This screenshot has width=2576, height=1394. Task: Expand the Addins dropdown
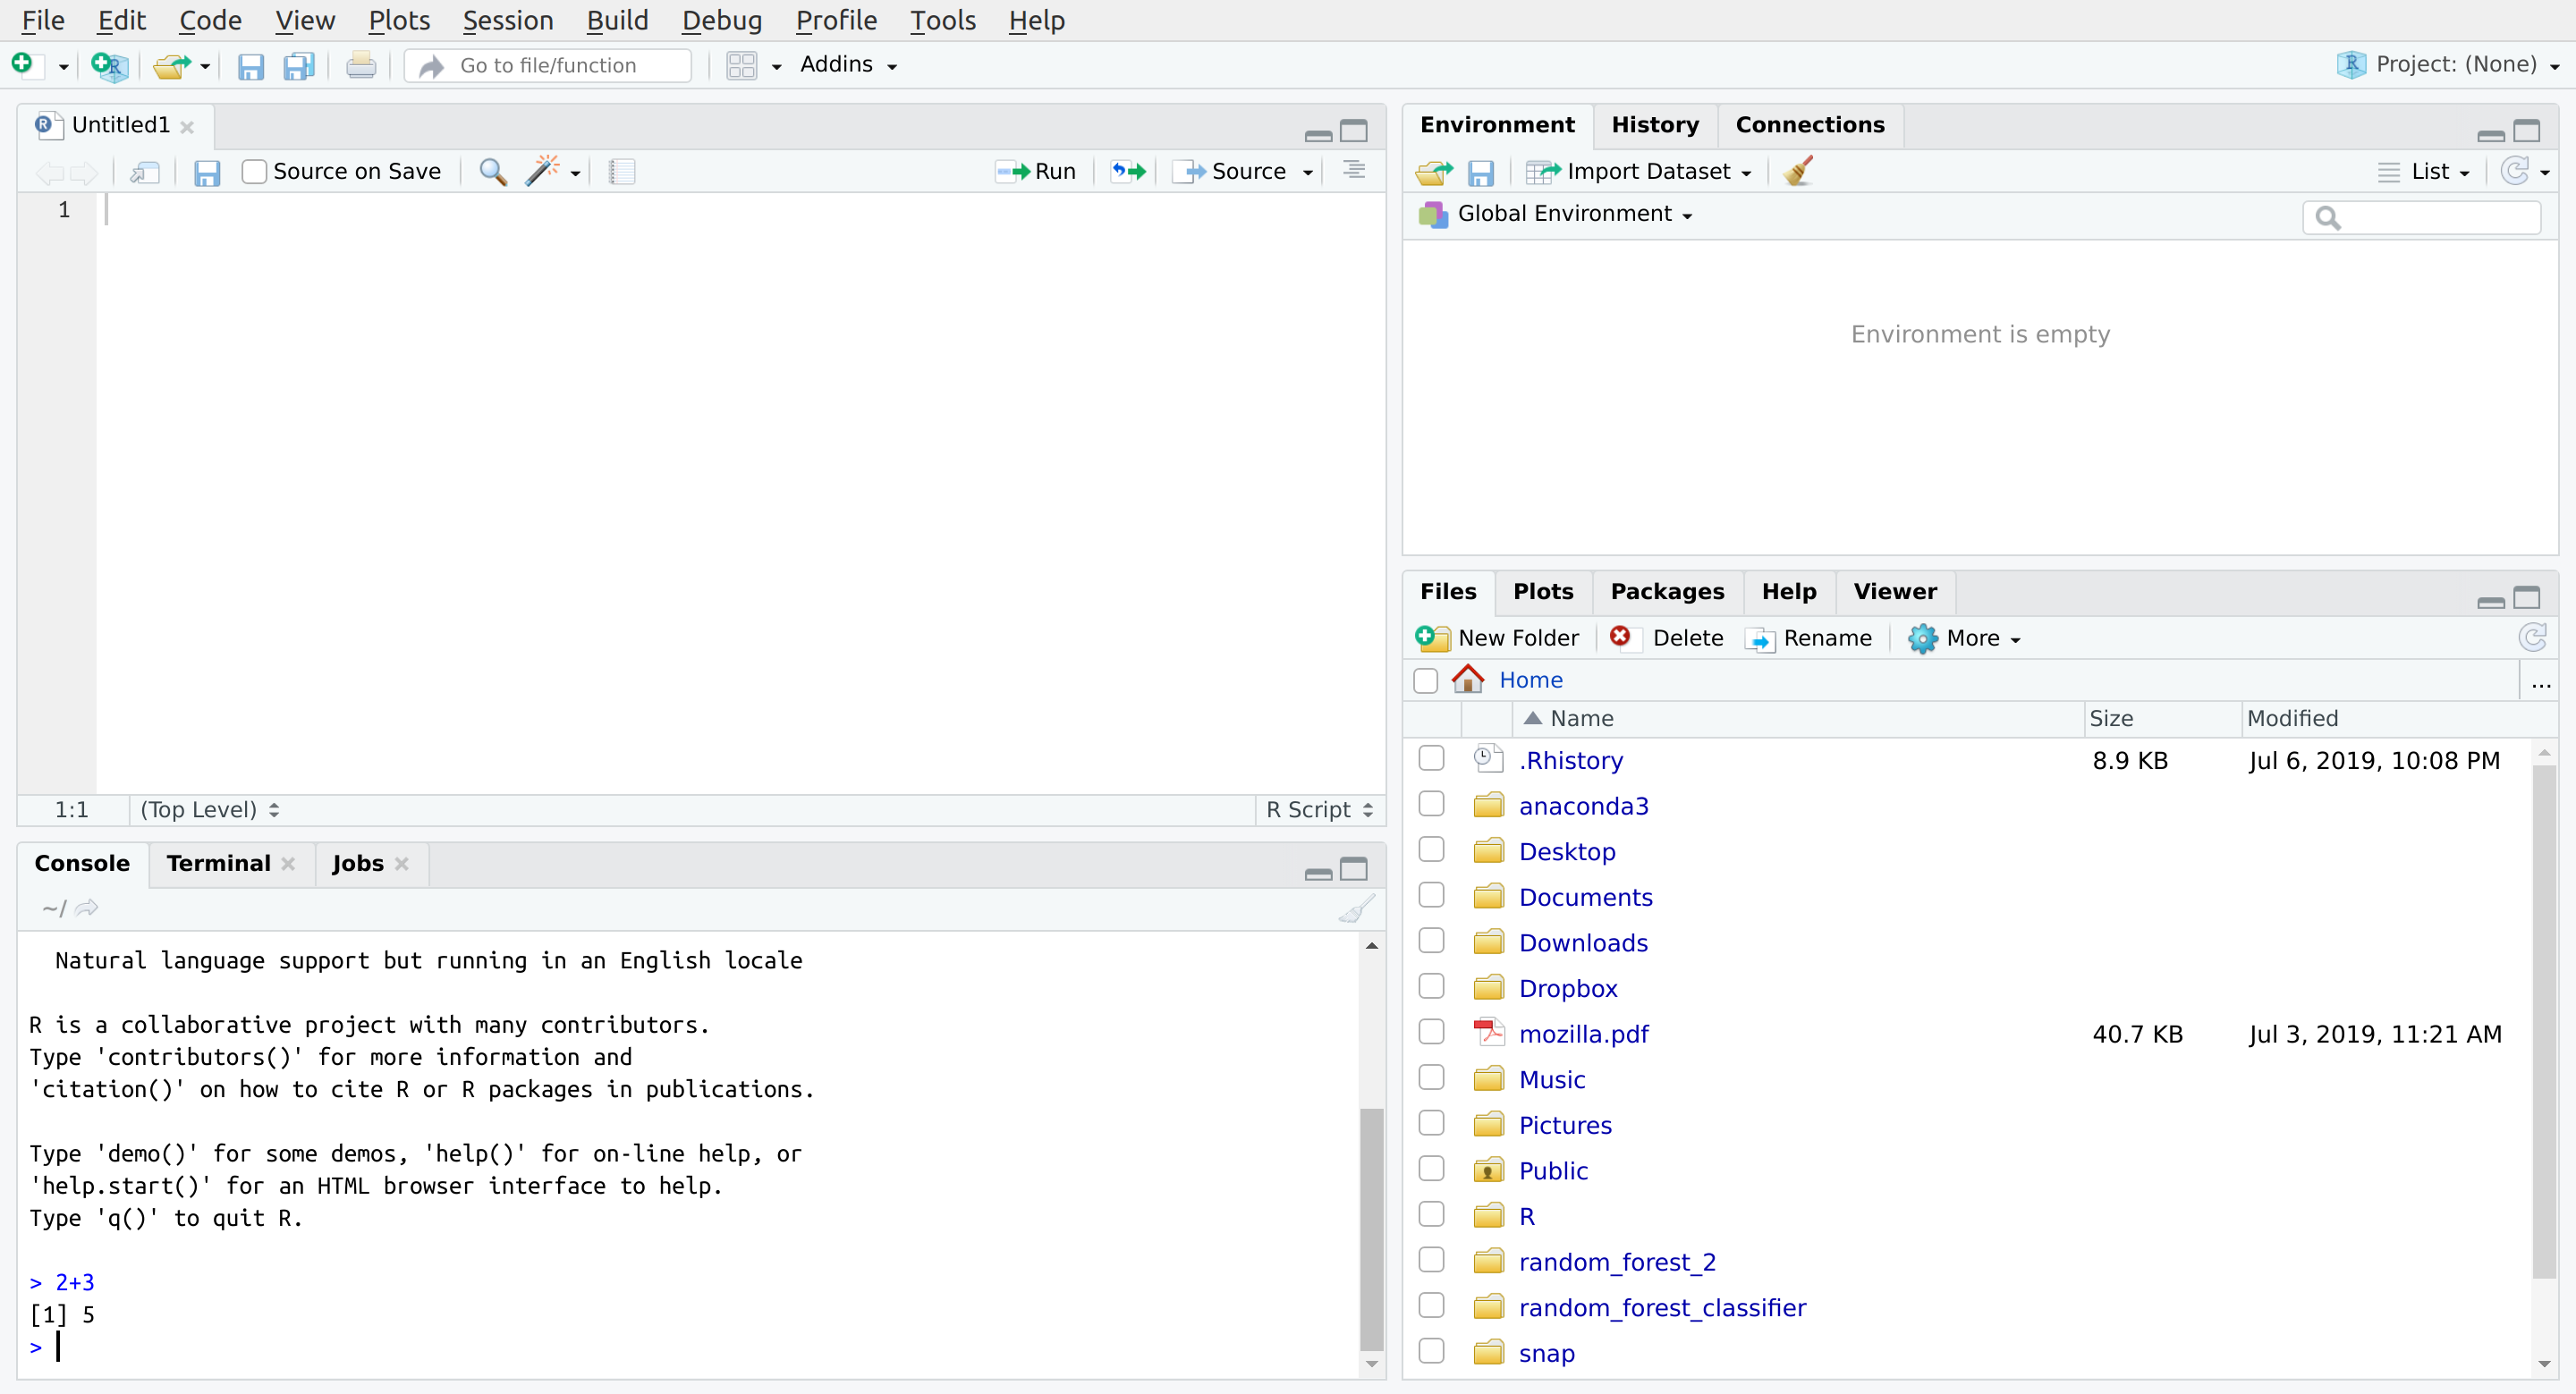[x=848, y=65]
